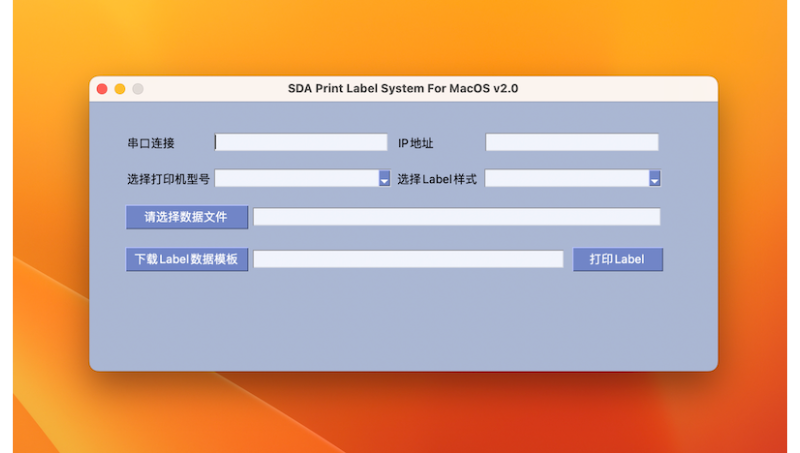
Task: Click the 打印Label print button
Action: click(618, 260)
